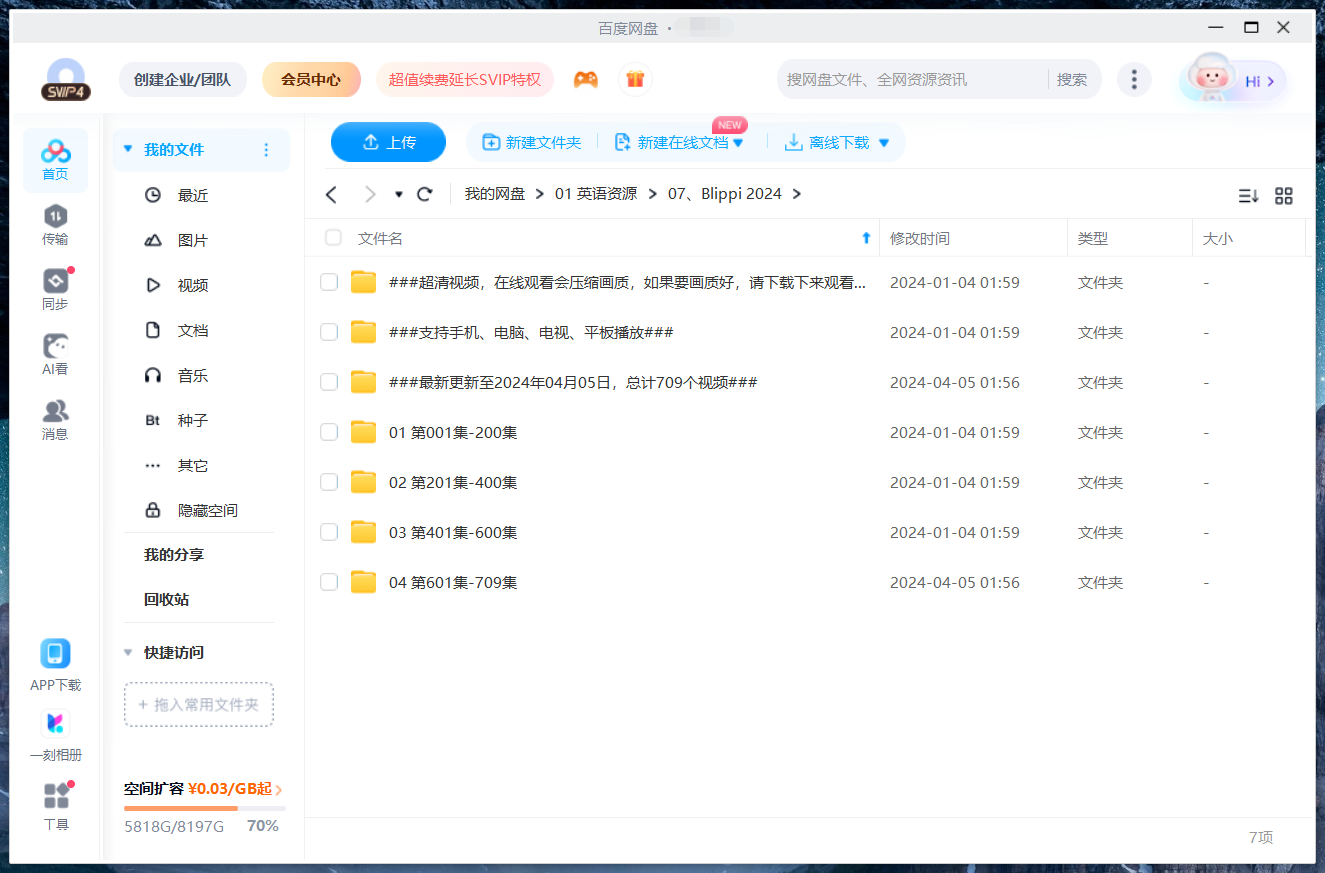Expand the 离线下载 dropdown arrow
1325x873 pixels.
pos(884,143)
